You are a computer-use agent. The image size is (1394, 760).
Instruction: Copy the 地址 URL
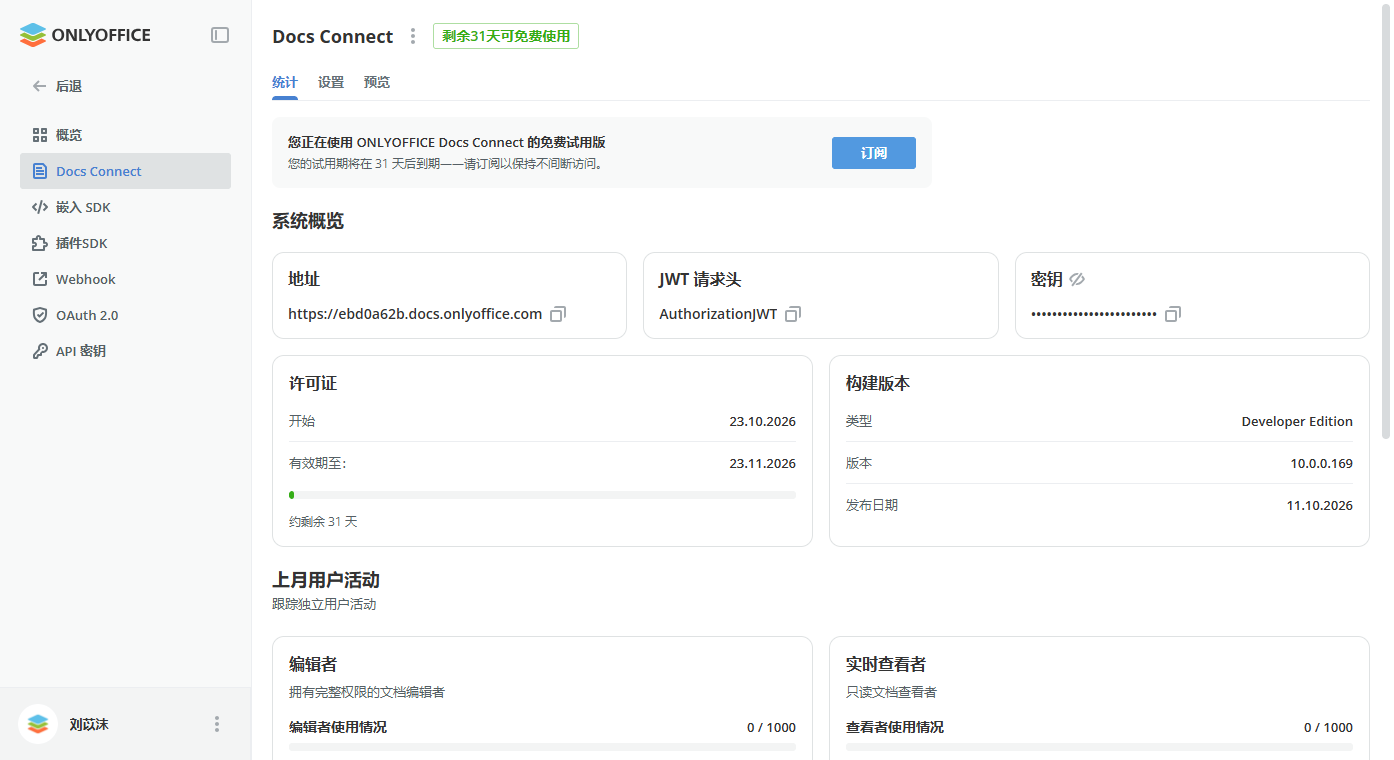[x=558, y=314]
